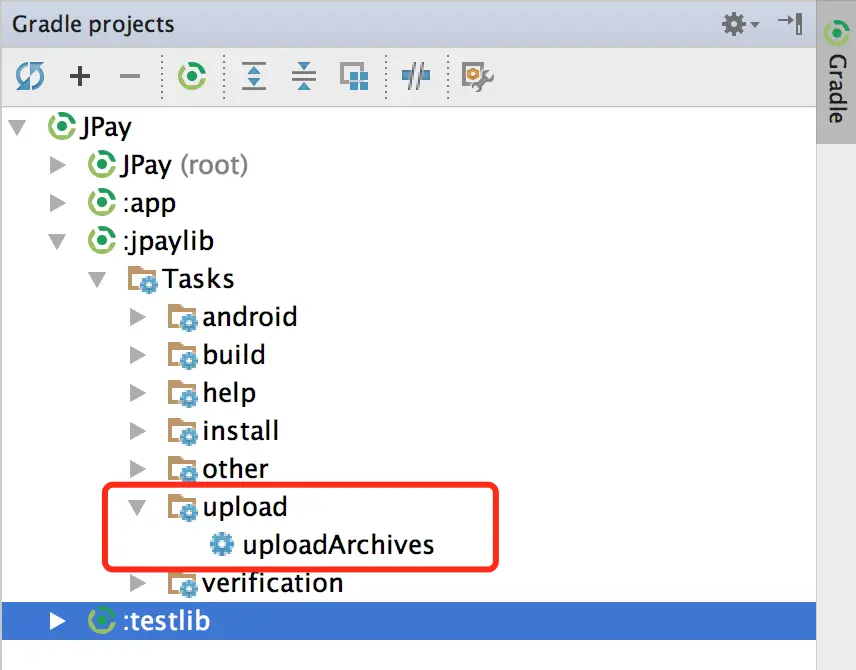Expand the help task group
Viewport: 856px width, 670px height.
[x=138, y=393]
